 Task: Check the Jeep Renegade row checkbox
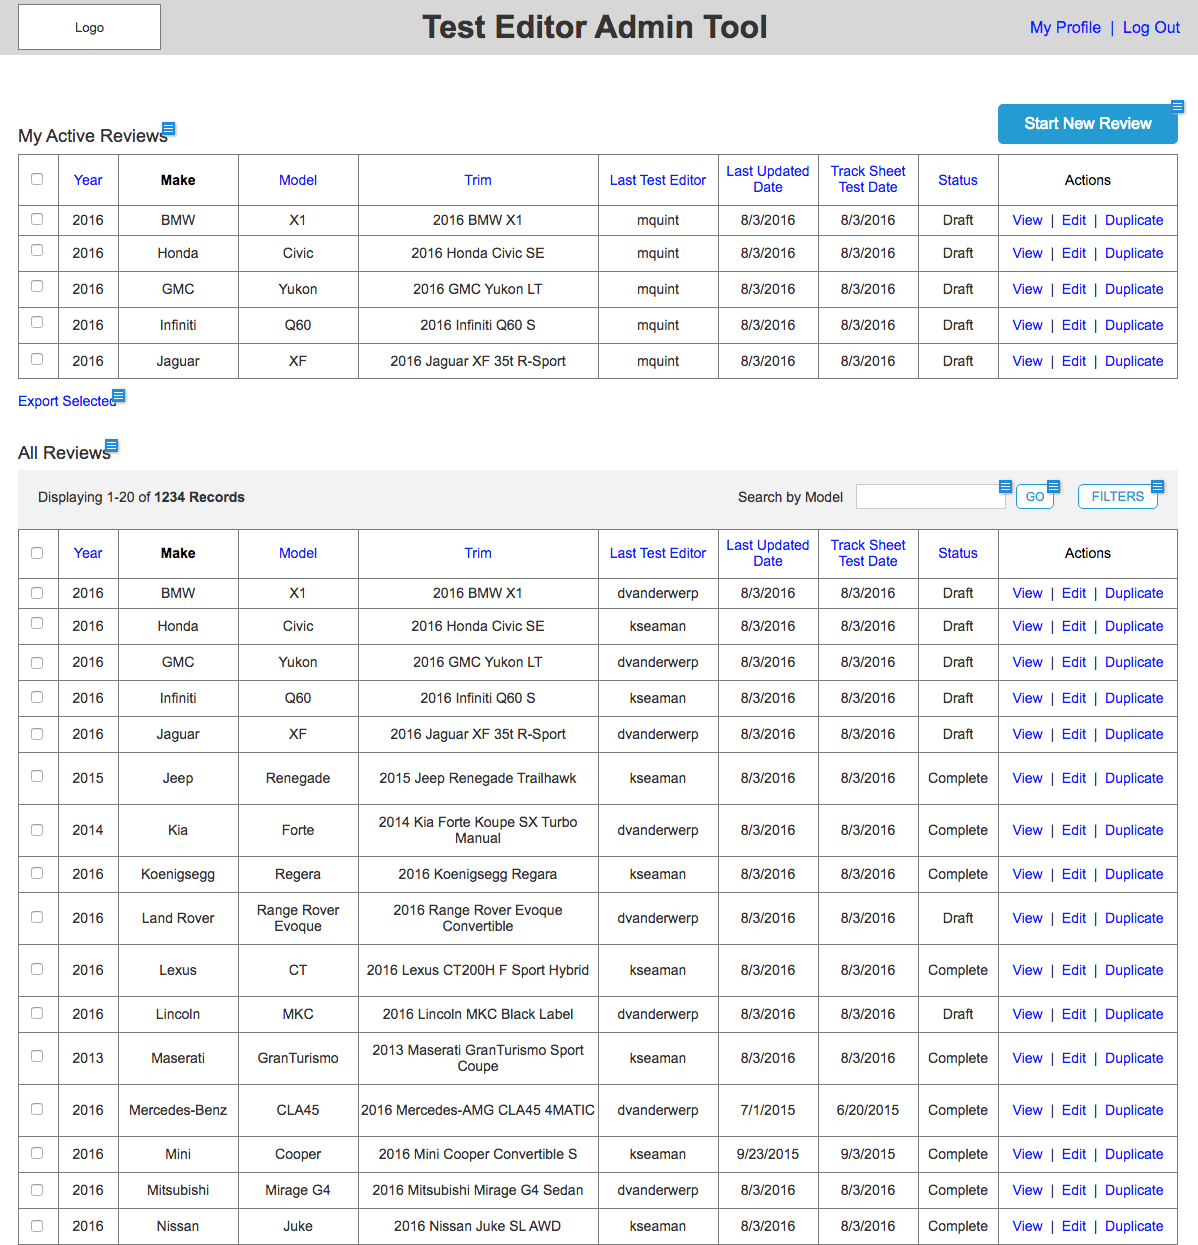point(37,775)
